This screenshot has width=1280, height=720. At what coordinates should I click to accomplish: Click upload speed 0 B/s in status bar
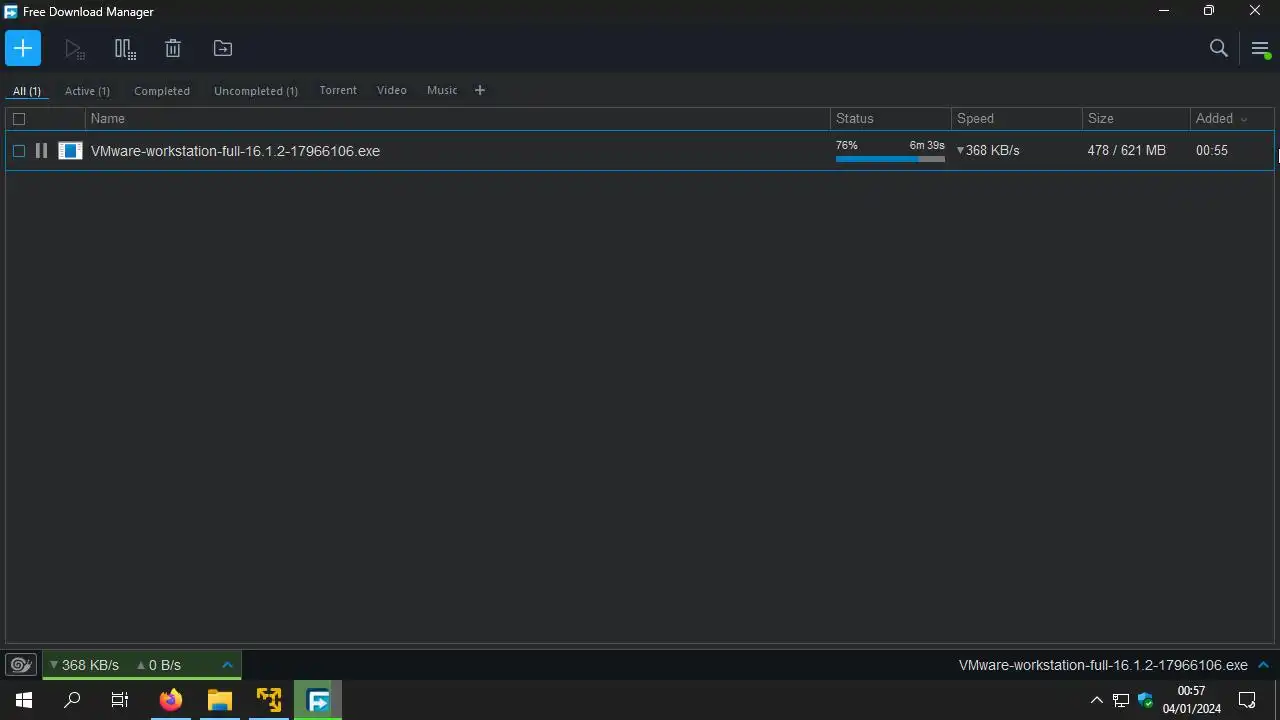pyautogui.click(x=158, y=665)
